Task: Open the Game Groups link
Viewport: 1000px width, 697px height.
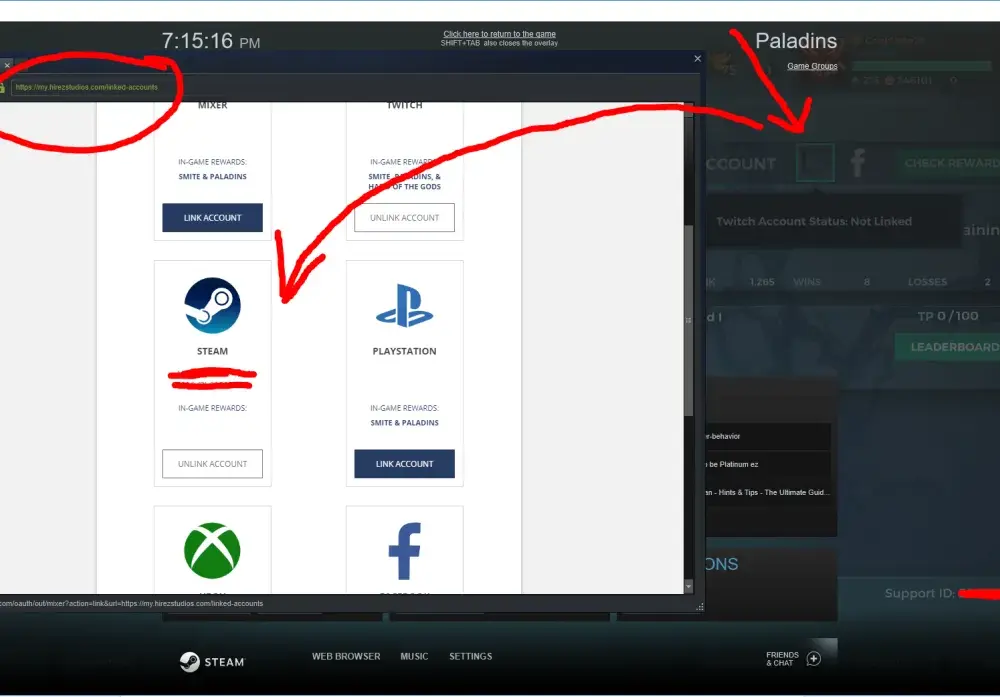Action: pyautogui.click(x=812, y=66)
